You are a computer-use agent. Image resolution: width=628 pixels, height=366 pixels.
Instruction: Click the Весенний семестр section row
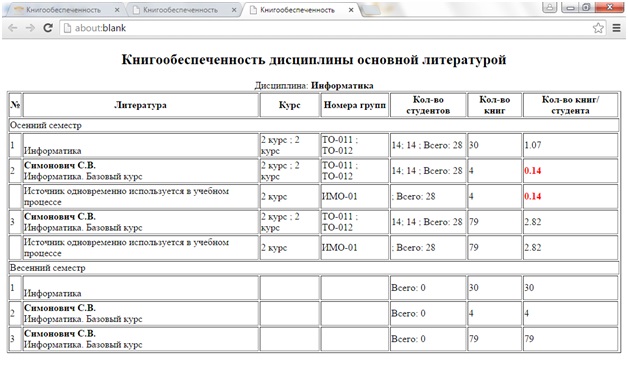click(314, 268)
